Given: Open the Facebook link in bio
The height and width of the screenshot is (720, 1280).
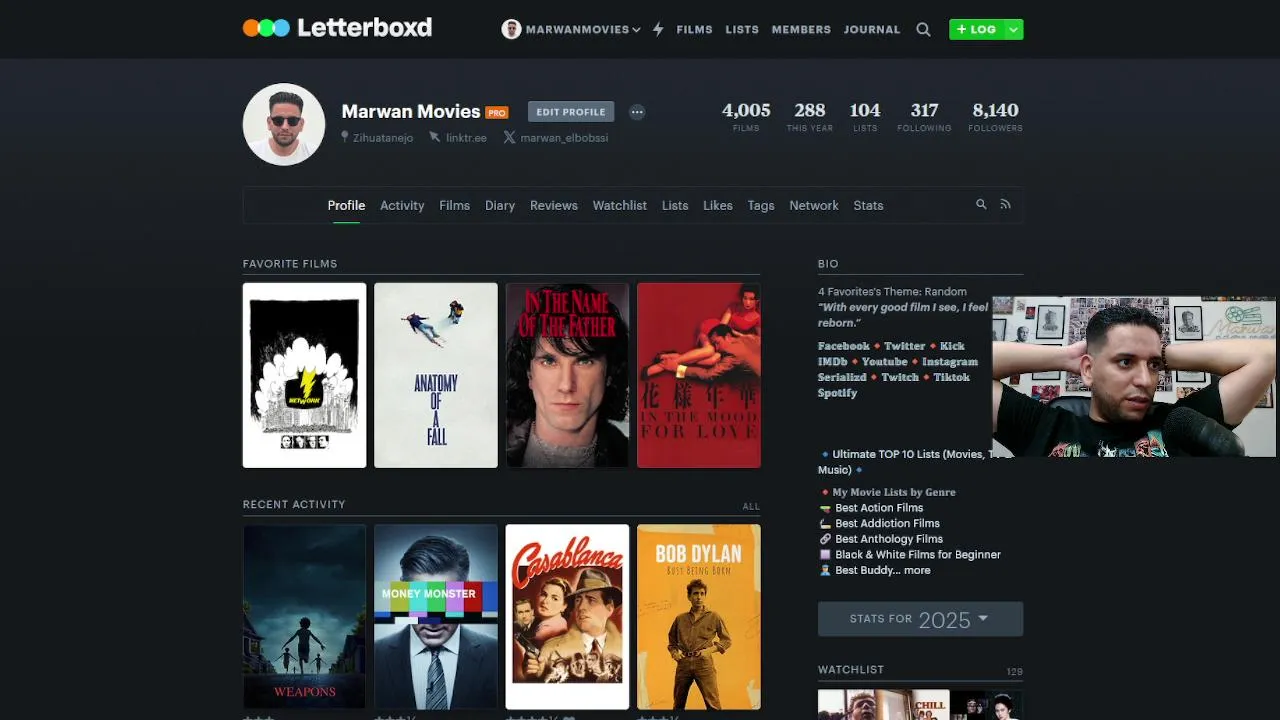Looking at the screenshot, I should [844, 346].
